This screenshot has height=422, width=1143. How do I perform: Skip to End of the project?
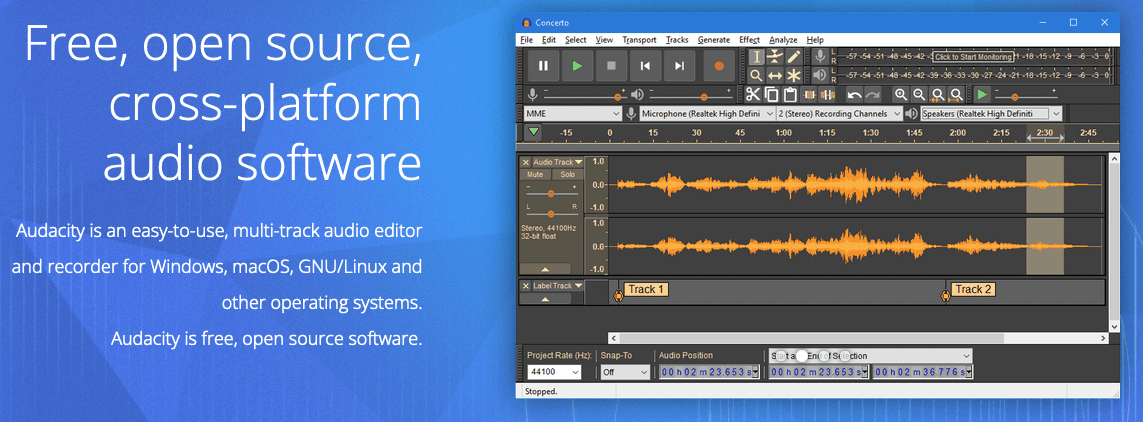pos(679,66)
